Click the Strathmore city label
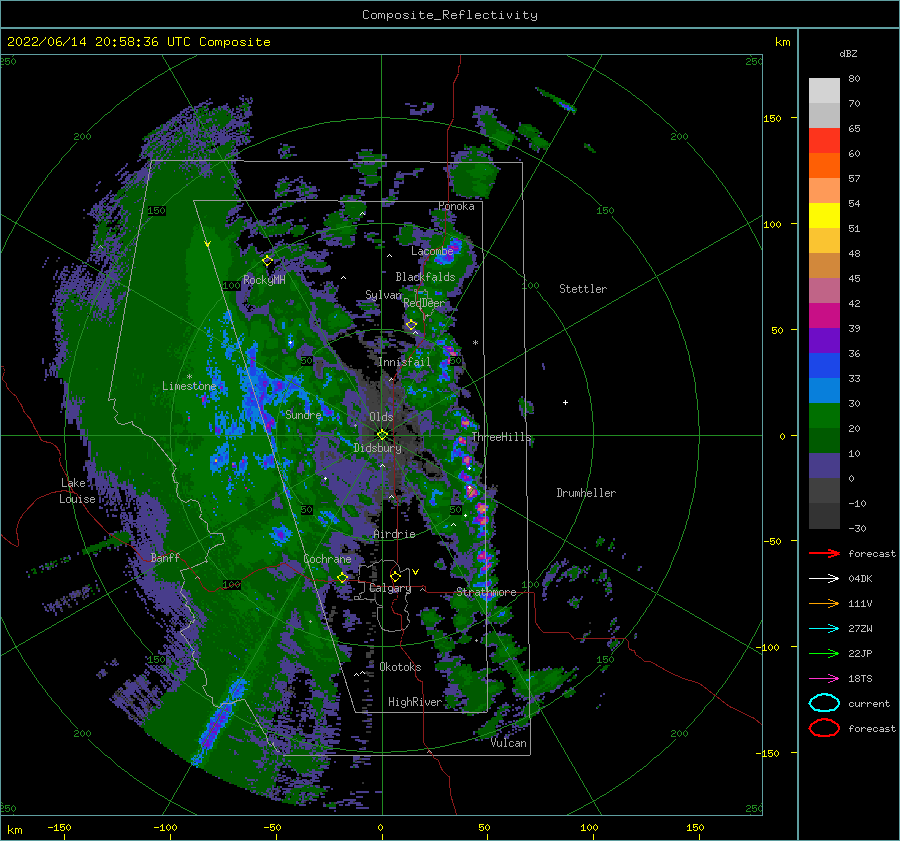Image resolution: width=900 pixels, height=841 pixels. tap(486, 592)
